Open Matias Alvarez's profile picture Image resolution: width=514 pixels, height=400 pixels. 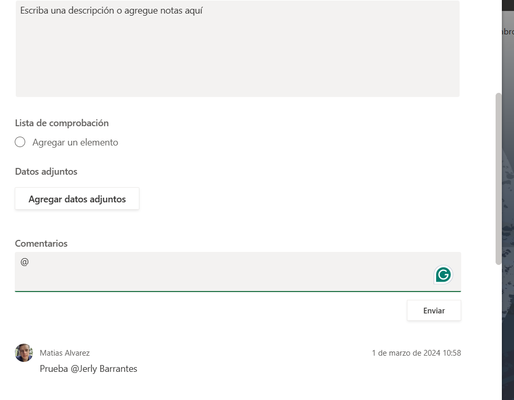pos(24,353)
